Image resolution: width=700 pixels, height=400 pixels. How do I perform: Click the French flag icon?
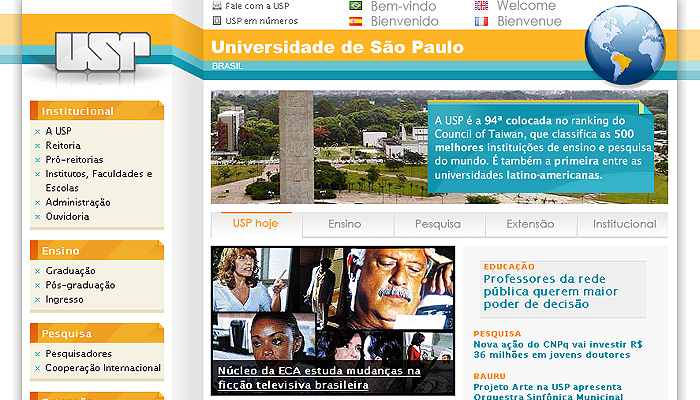481,21
